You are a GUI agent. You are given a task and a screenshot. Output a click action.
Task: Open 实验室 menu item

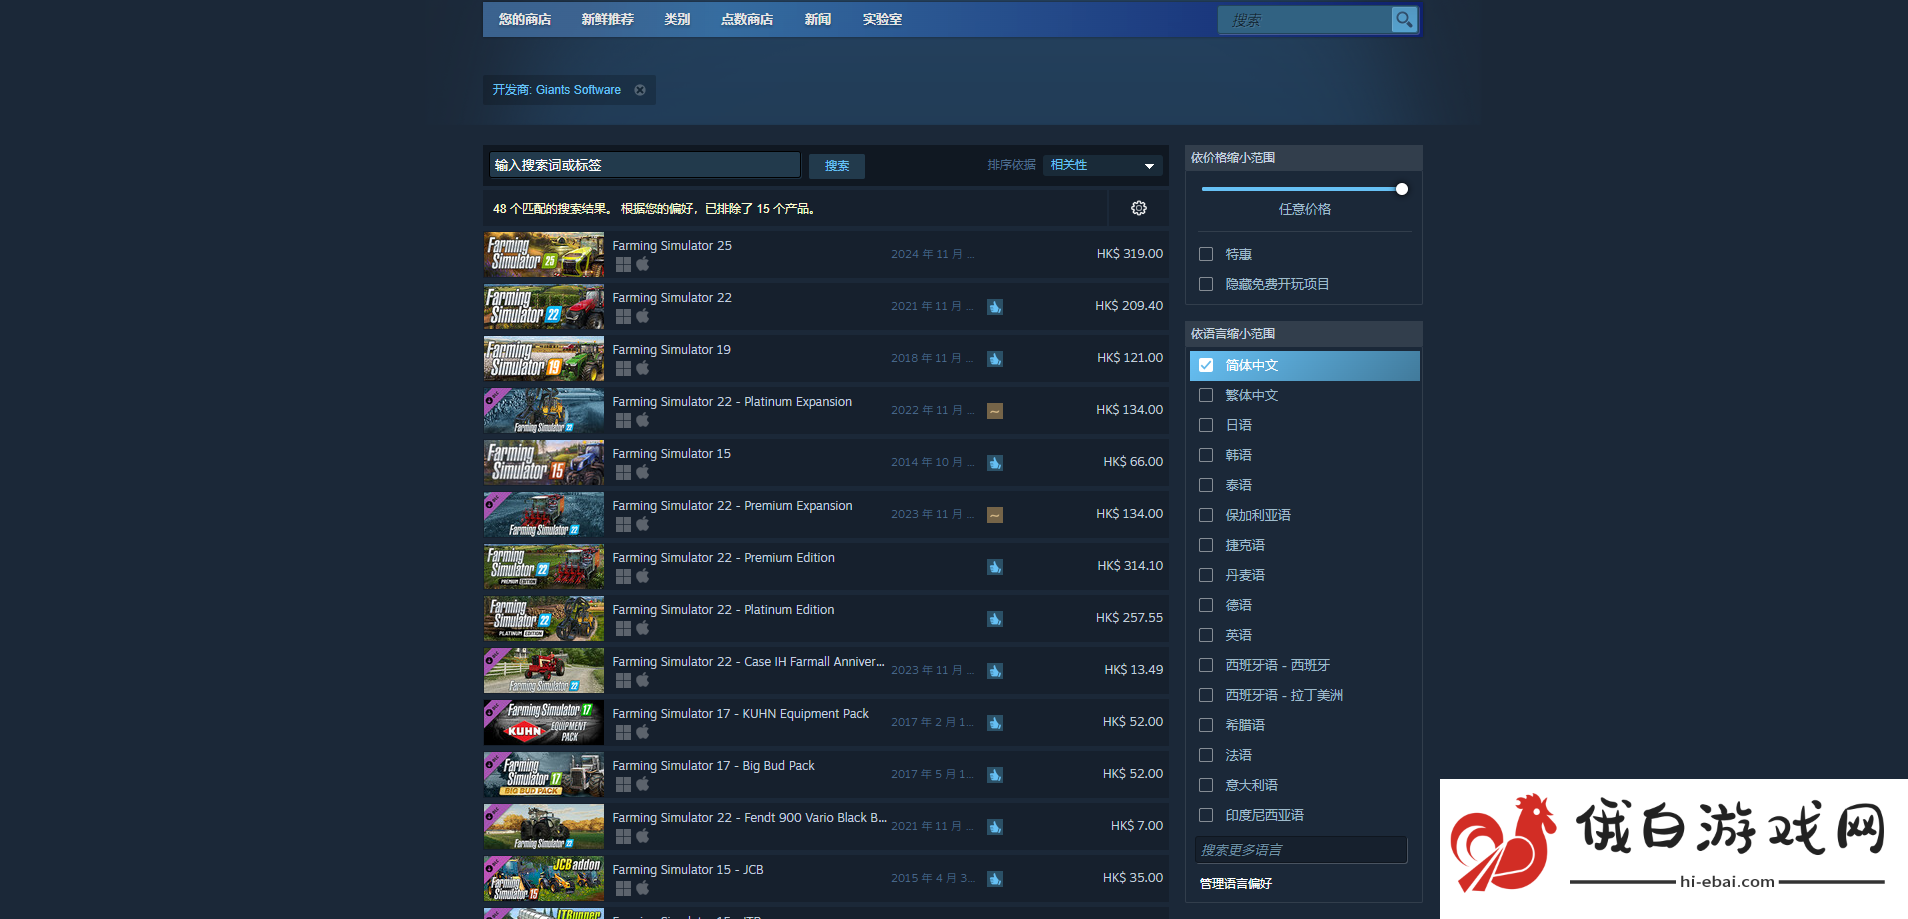pyautogui.click(x=883, y=19)
